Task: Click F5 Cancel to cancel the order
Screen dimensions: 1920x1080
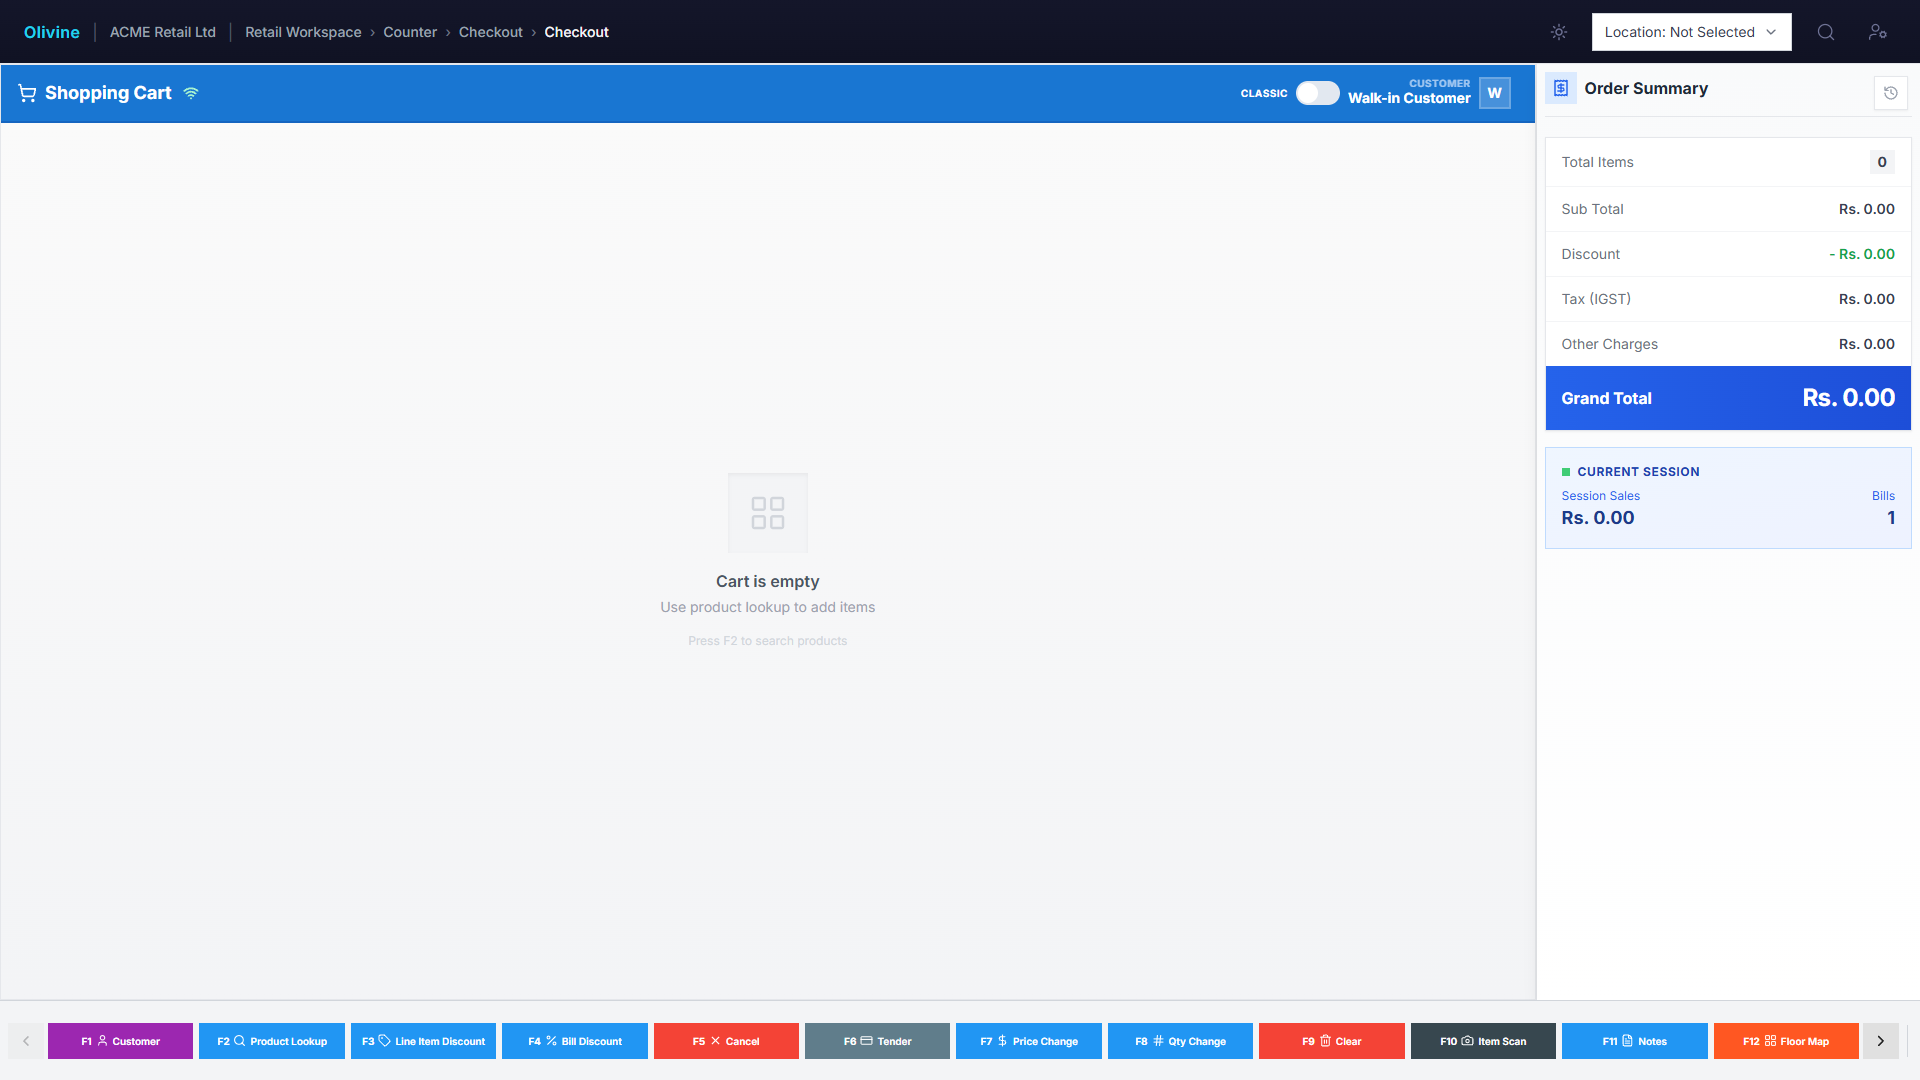Action: point(725,1041)
